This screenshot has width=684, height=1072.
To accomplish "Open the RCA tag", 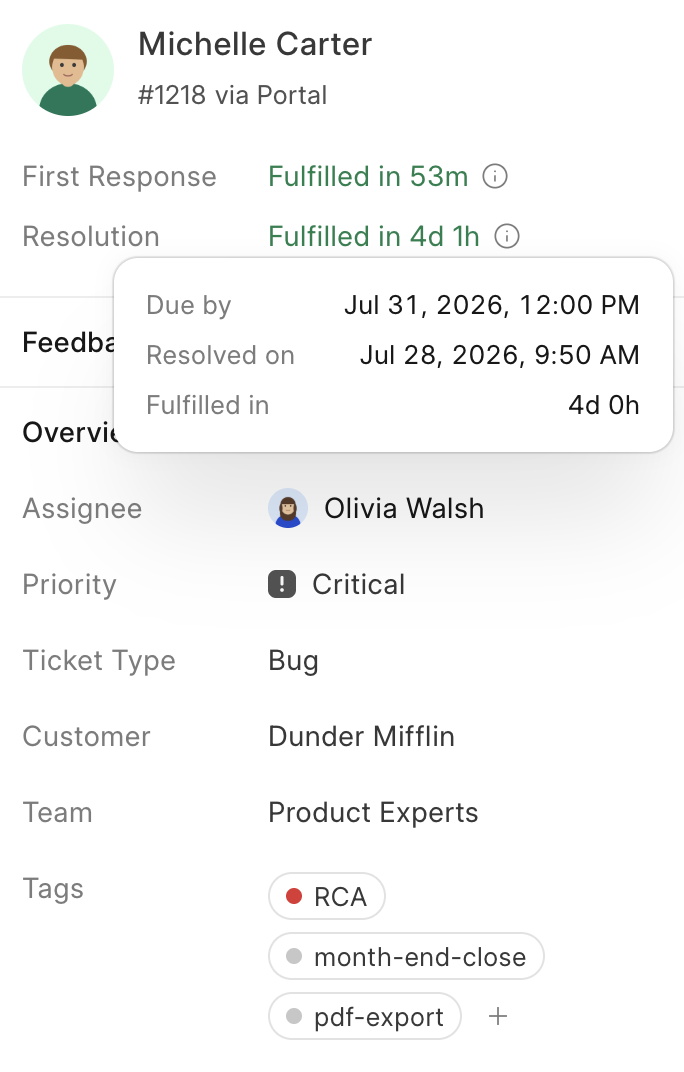I will pos(327,896).
